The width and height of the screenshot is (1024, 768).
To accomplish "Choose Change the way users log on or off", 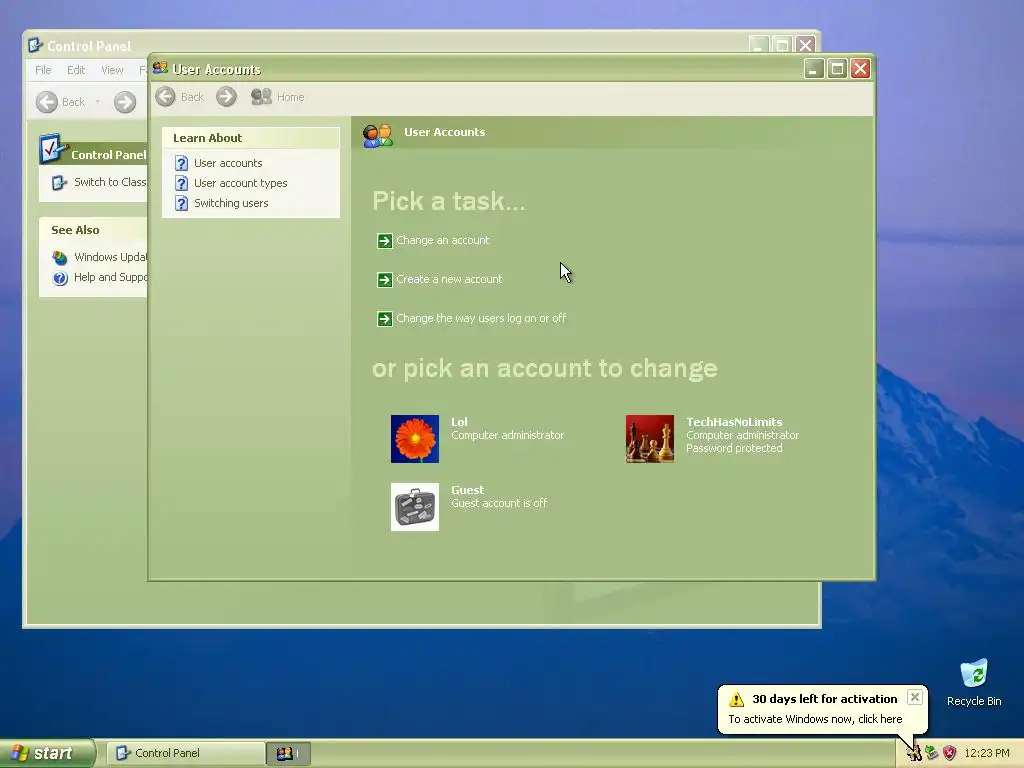I will click(481, 319).
